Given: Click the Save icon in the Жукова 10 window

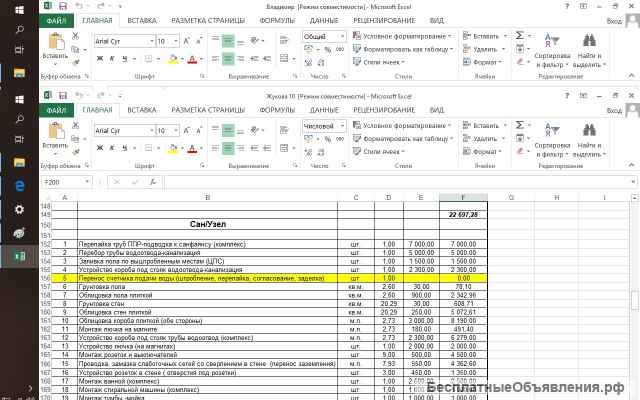Looking at the screenshot, I should 63,95.
